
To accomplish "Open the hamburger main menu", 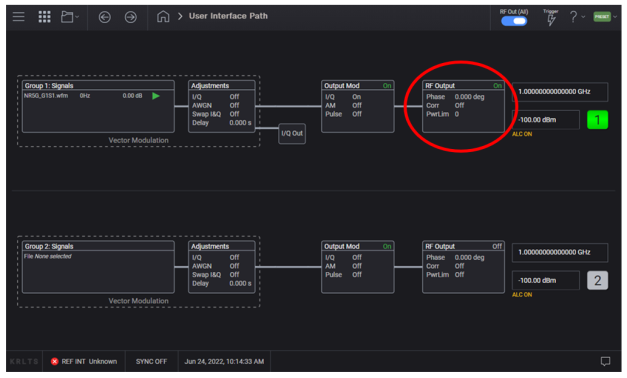I will (x=18, y=17).
